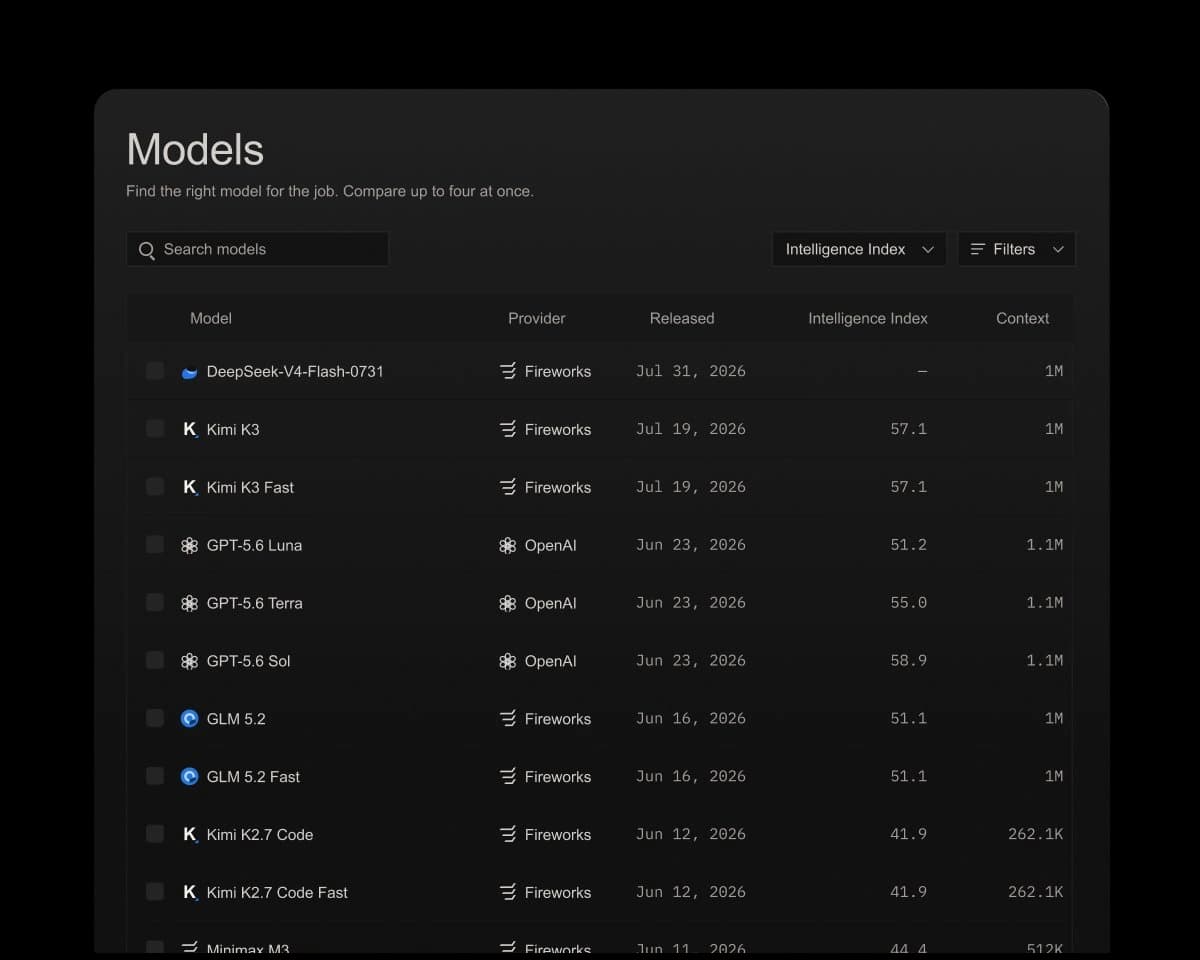Viewport: 1200px width, 960px height.
Task: Check the GPT-5.6 Terra checkbox
Action: click(x=155, y=603)
